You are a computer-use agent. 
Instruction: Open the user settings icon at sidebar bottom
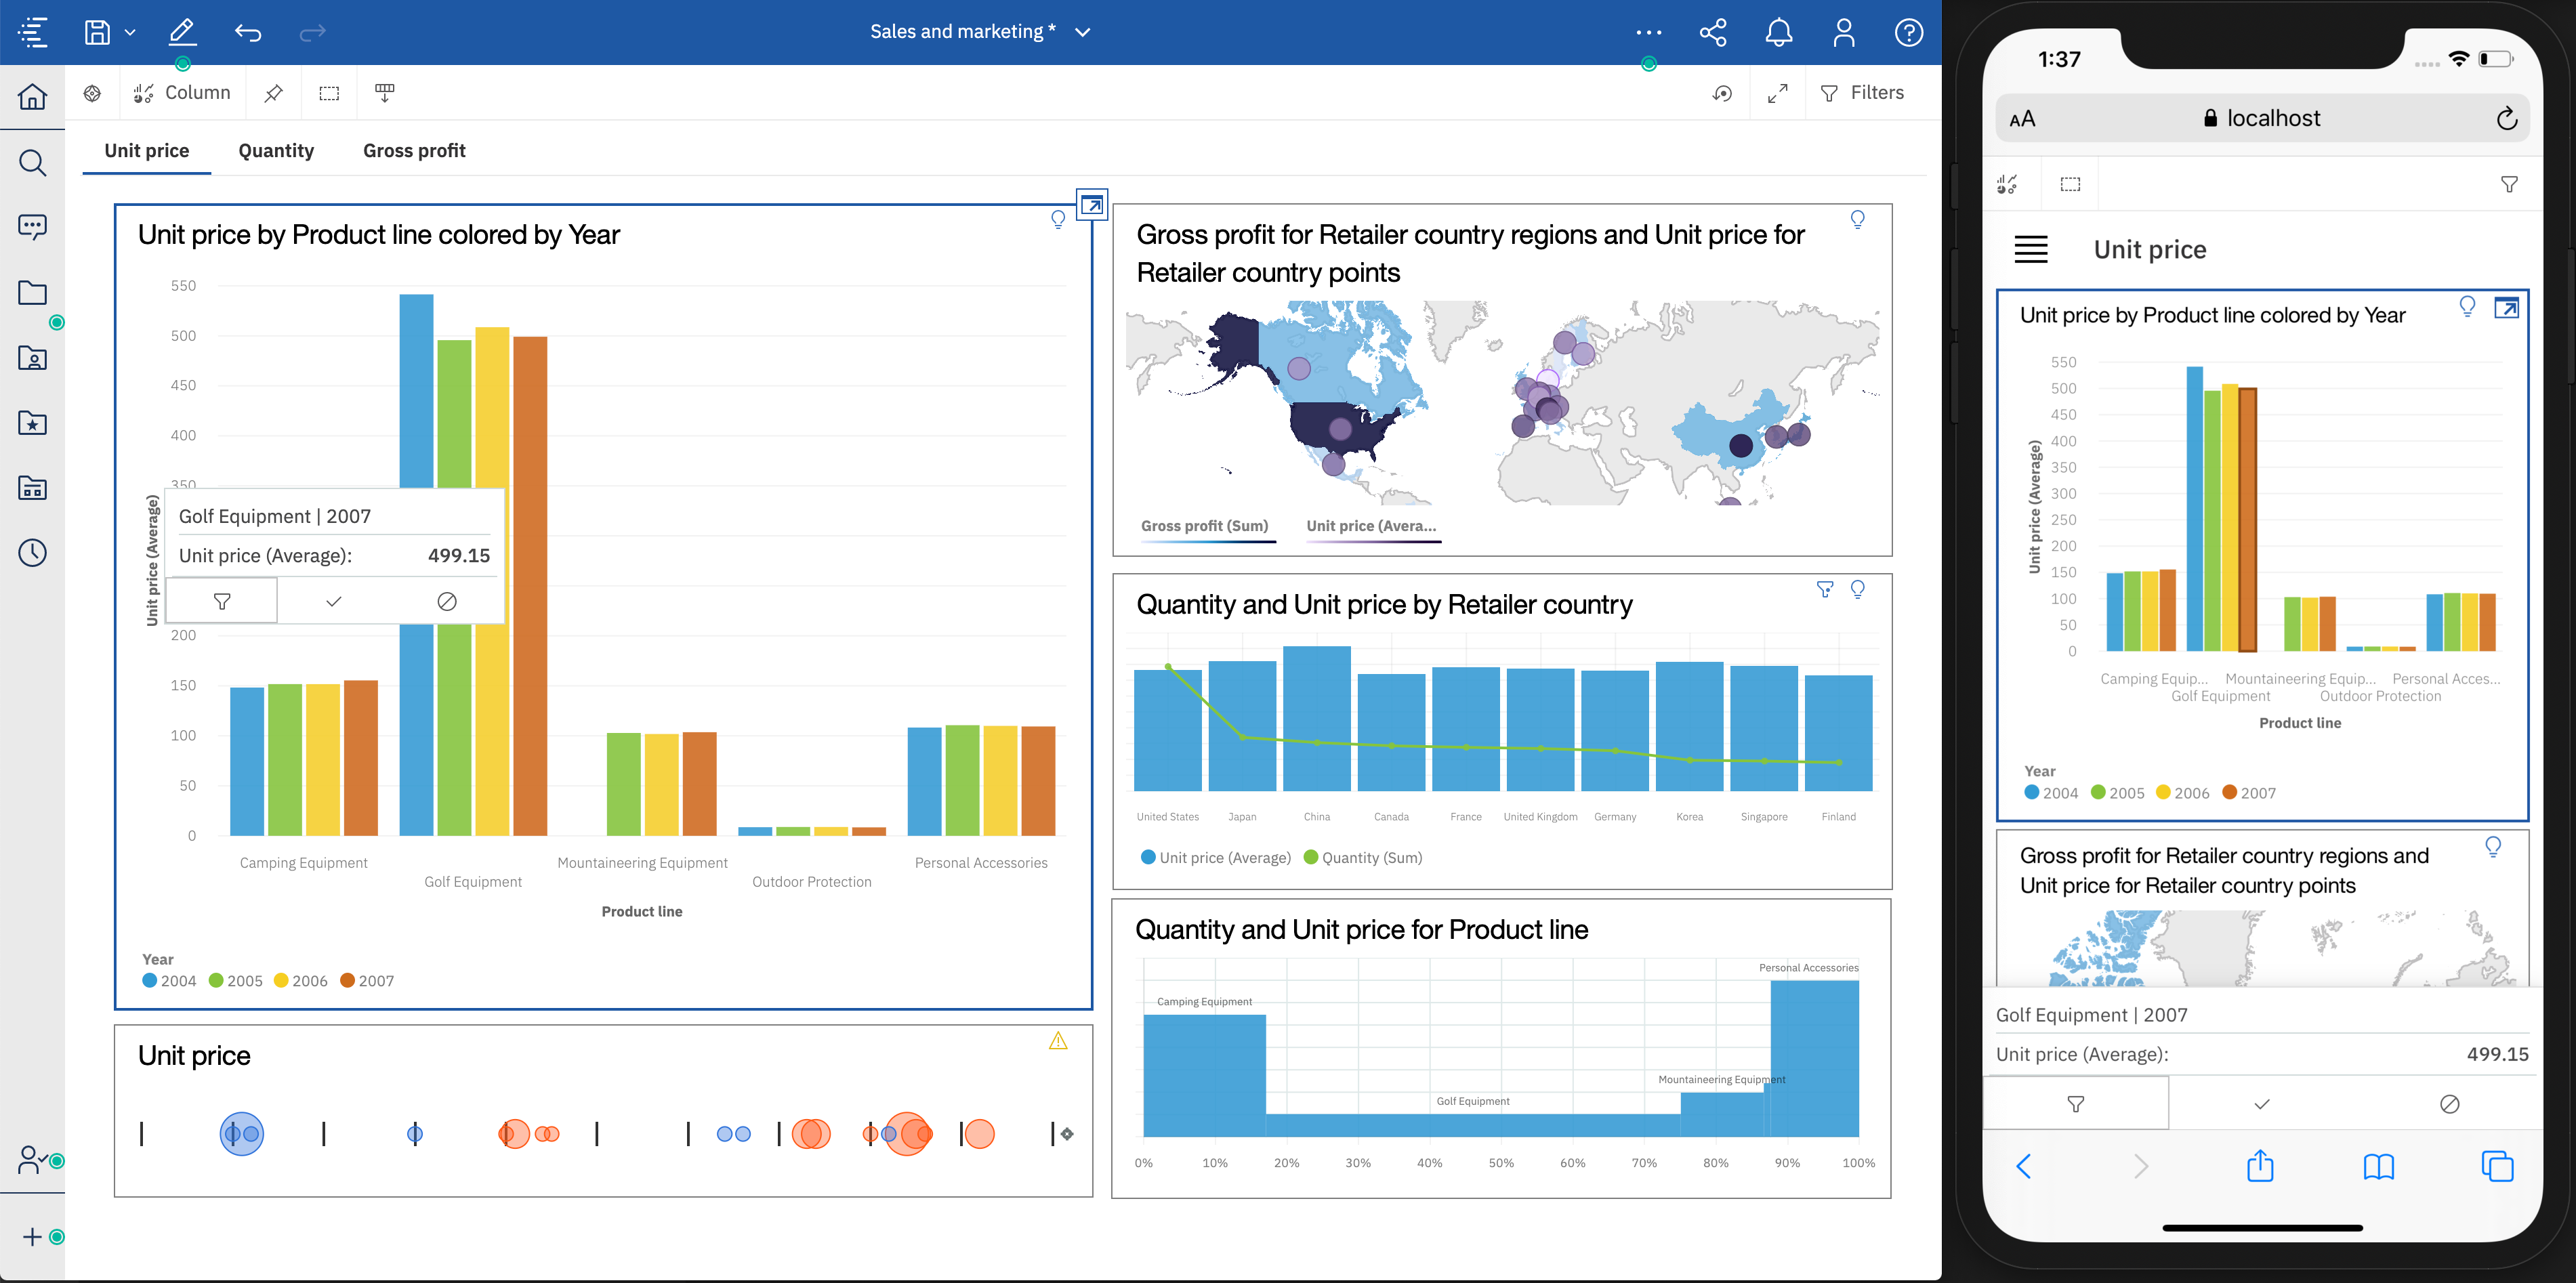click(x=33, y=1159)
